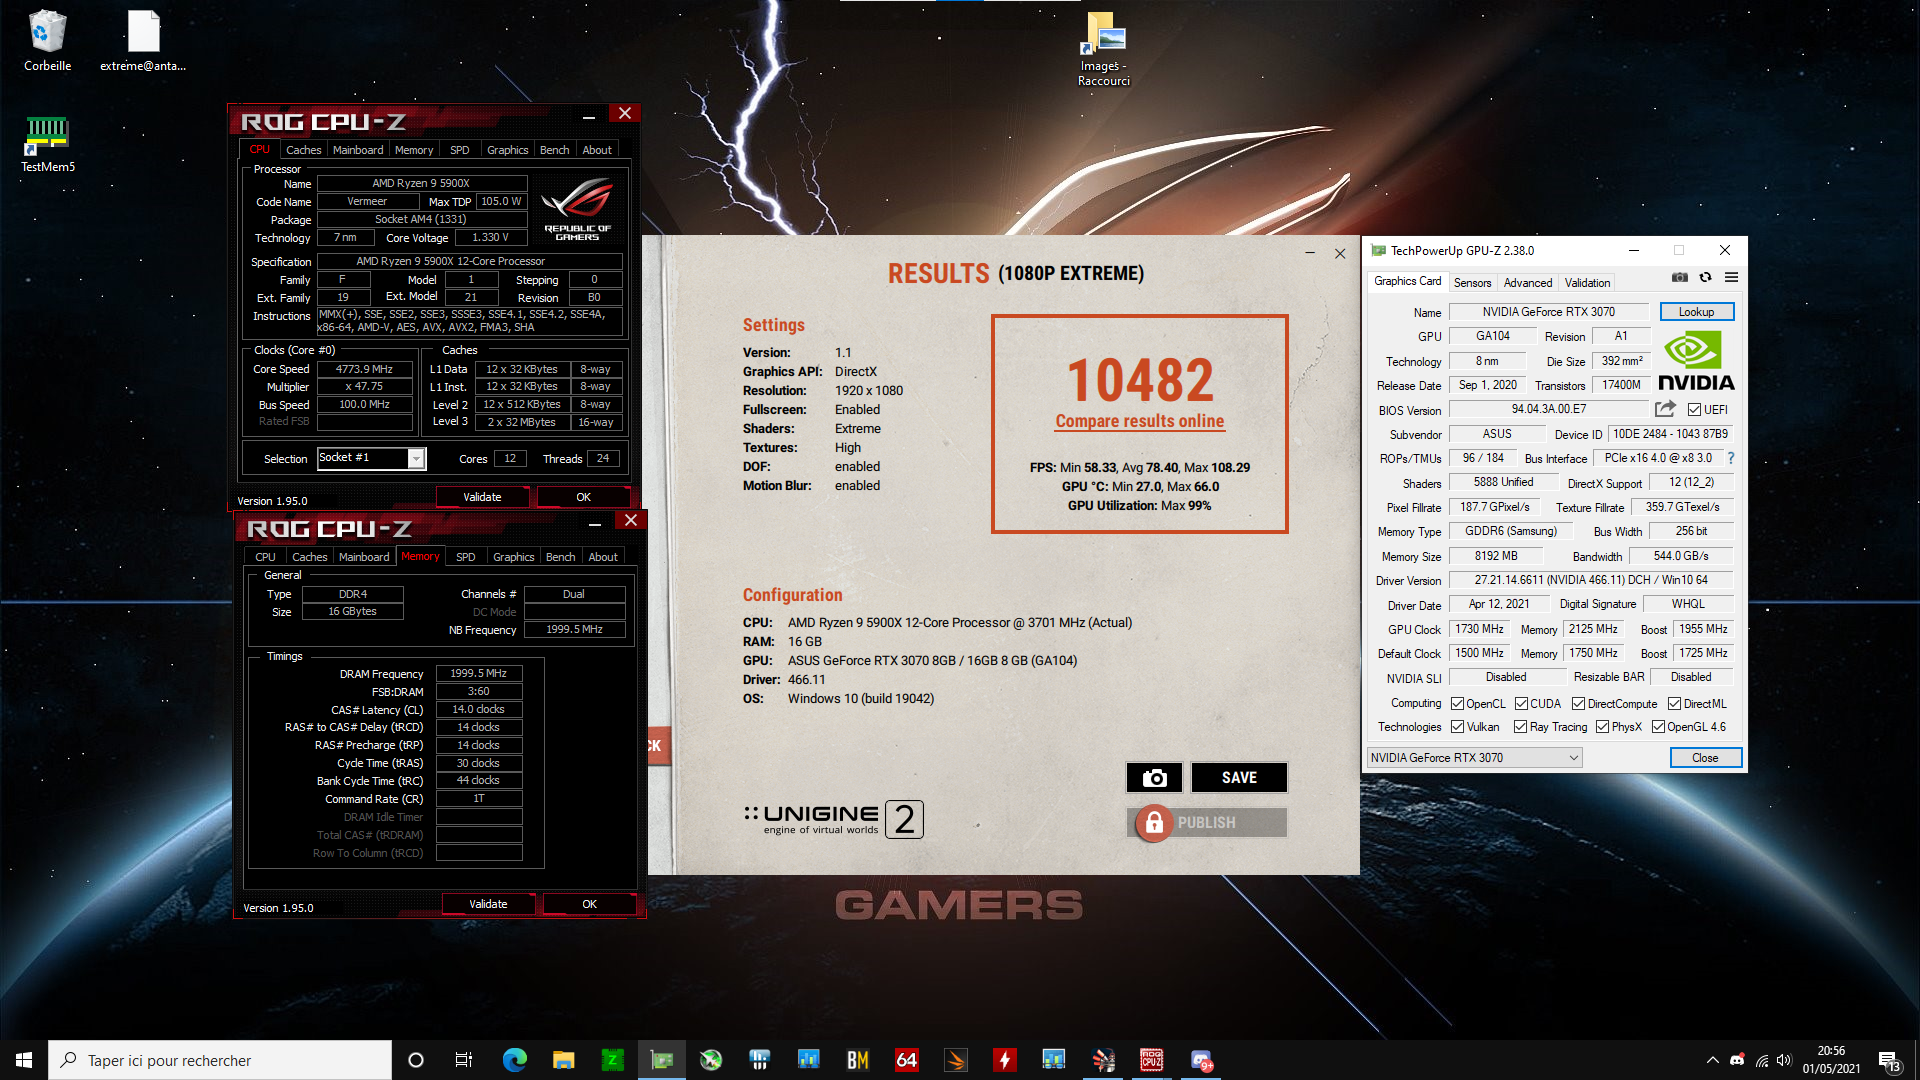Toggle the OpenGL 4.6 checkbox
Viewport: 1920px width, 1080px height.
coord(1658,727)
